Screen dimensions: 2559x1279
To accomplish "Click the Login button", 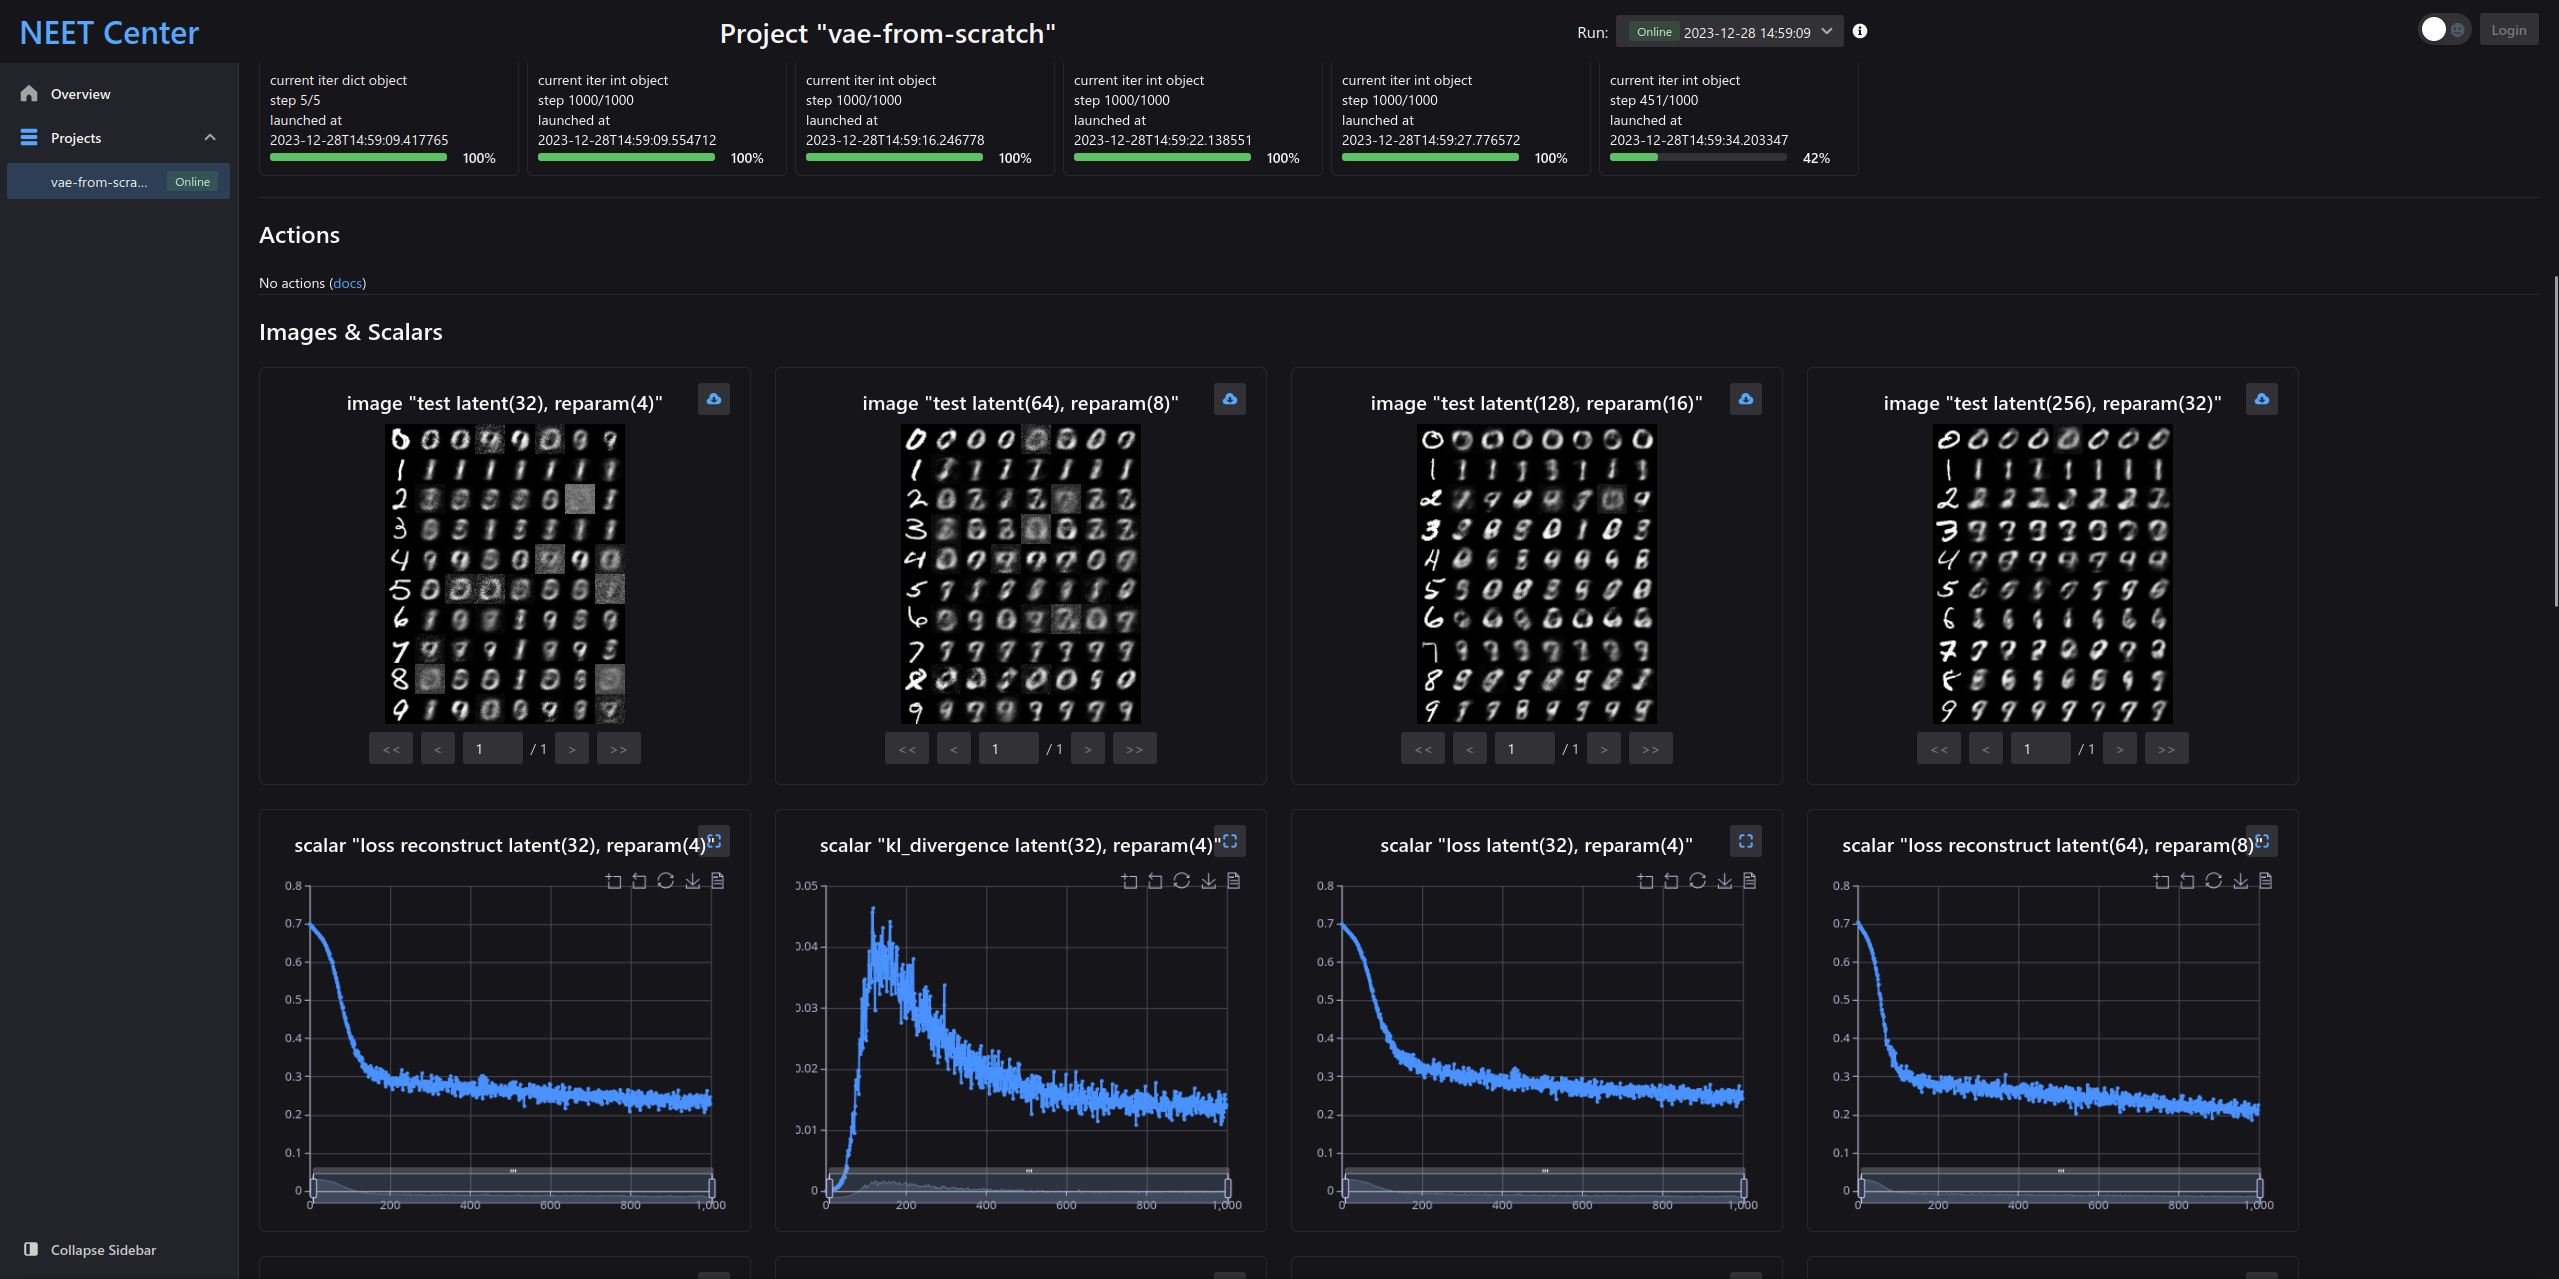I will 2508,30.
